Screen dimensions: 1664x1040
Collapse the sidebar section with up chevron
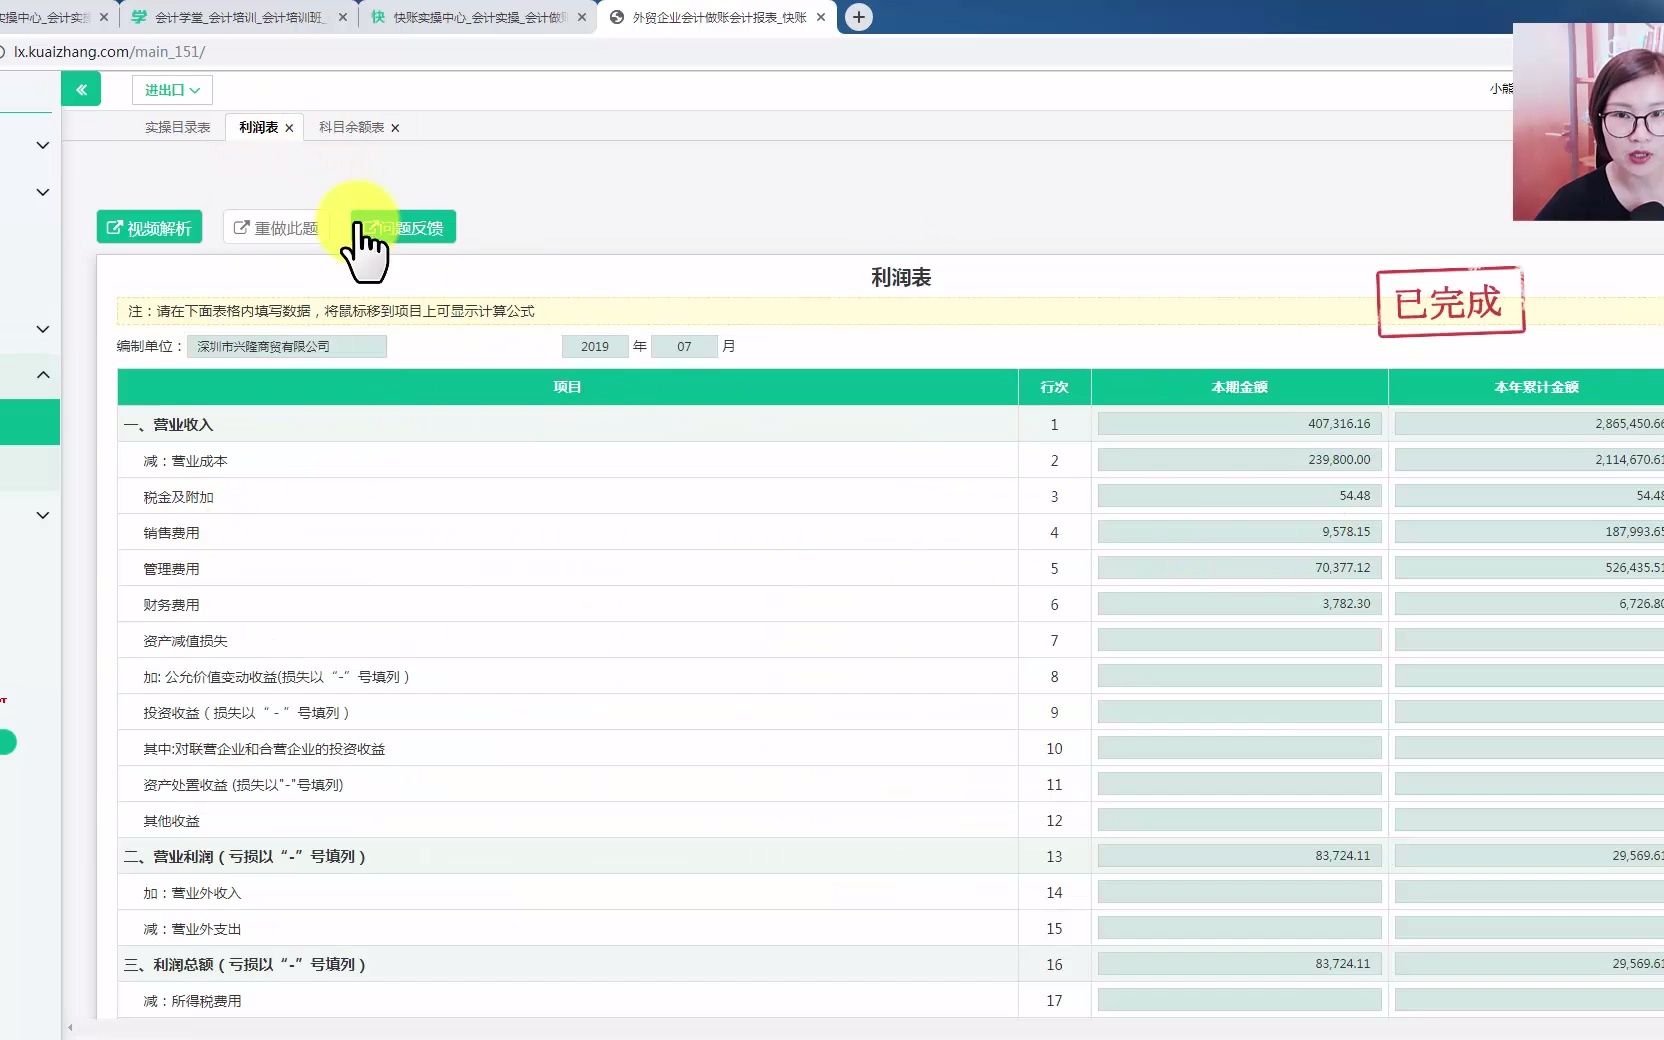click(43, 375)
